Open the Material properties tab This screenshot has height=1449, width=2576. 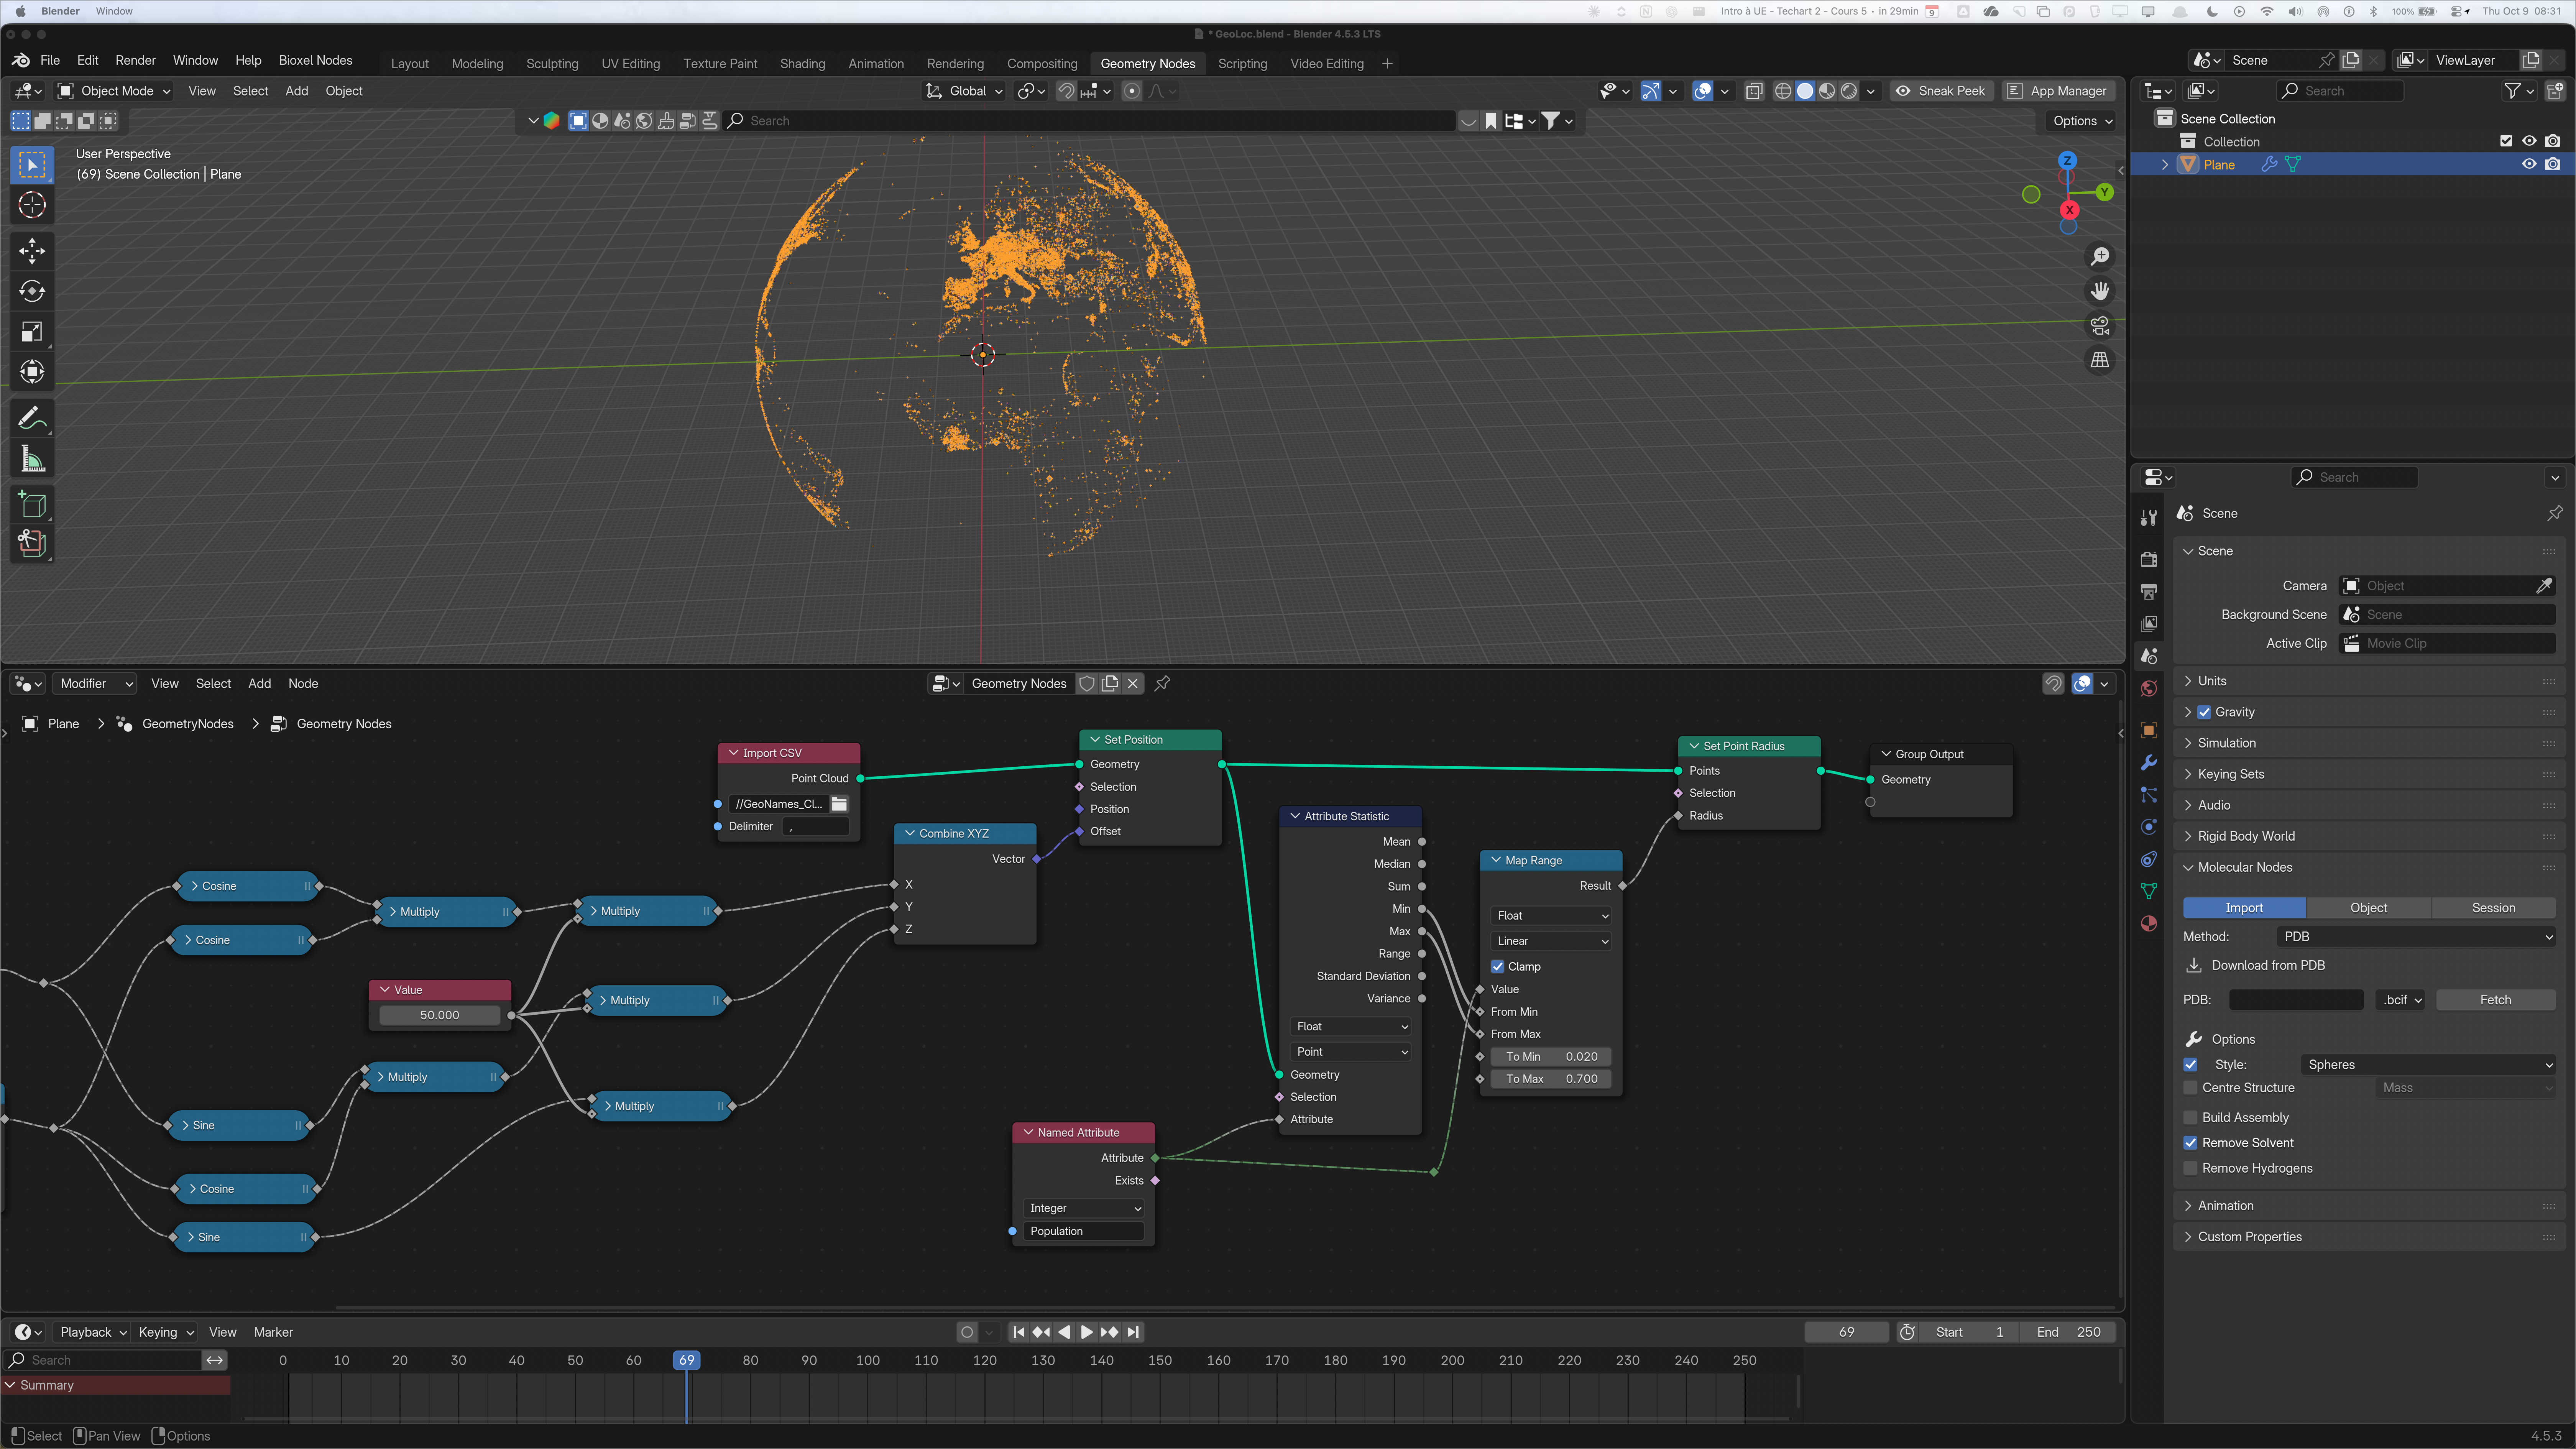2149,923
